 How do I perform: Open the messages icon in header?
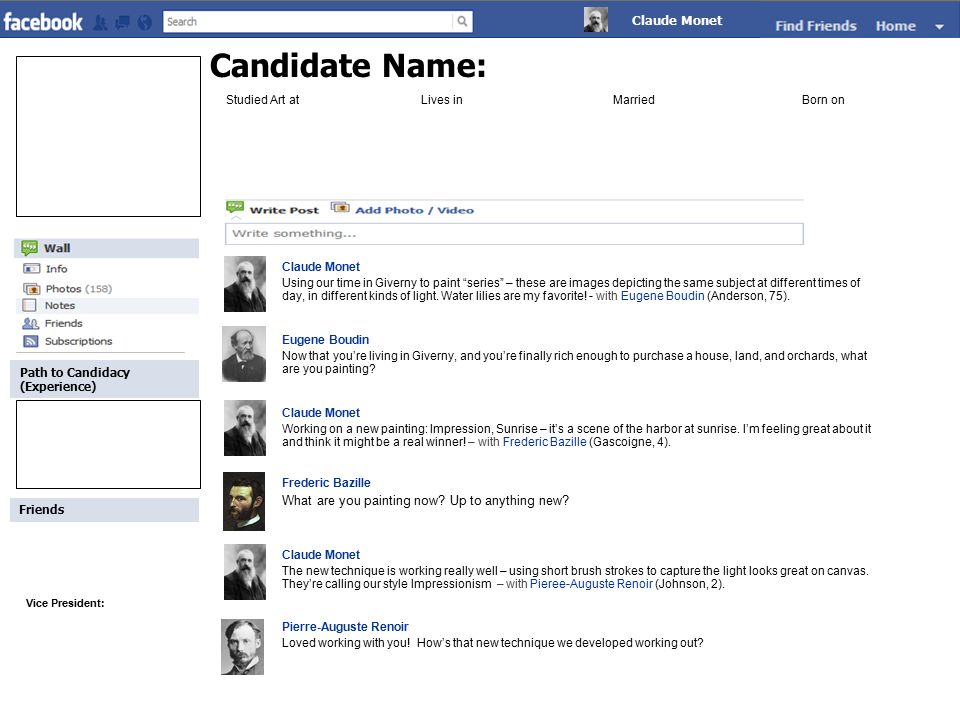(x=122, y=21)
